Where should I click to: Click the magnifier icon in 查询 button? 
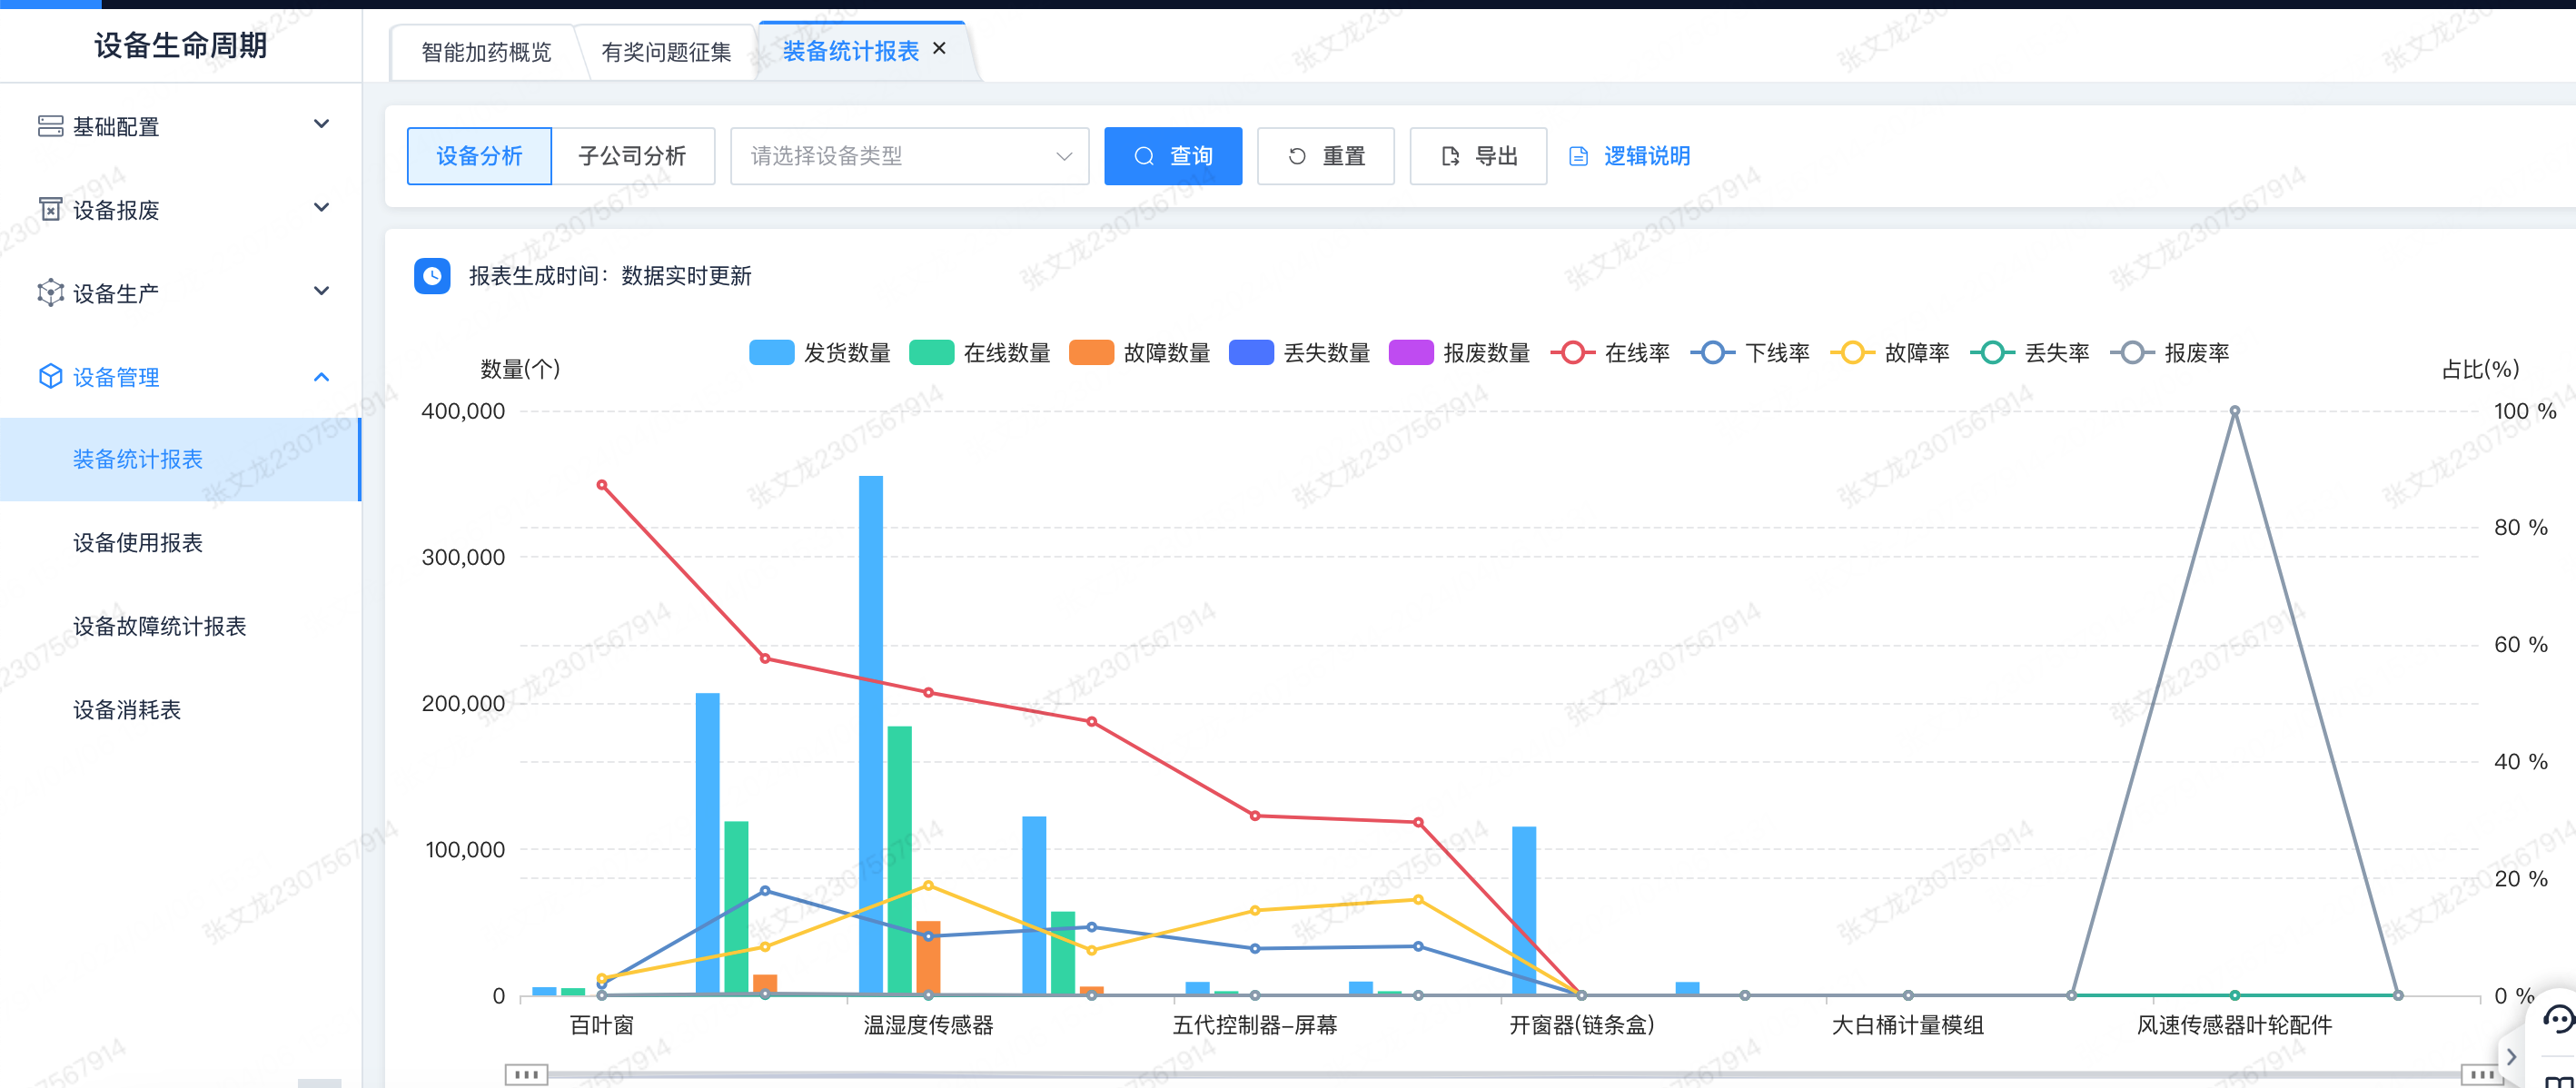click(1144, 156)
